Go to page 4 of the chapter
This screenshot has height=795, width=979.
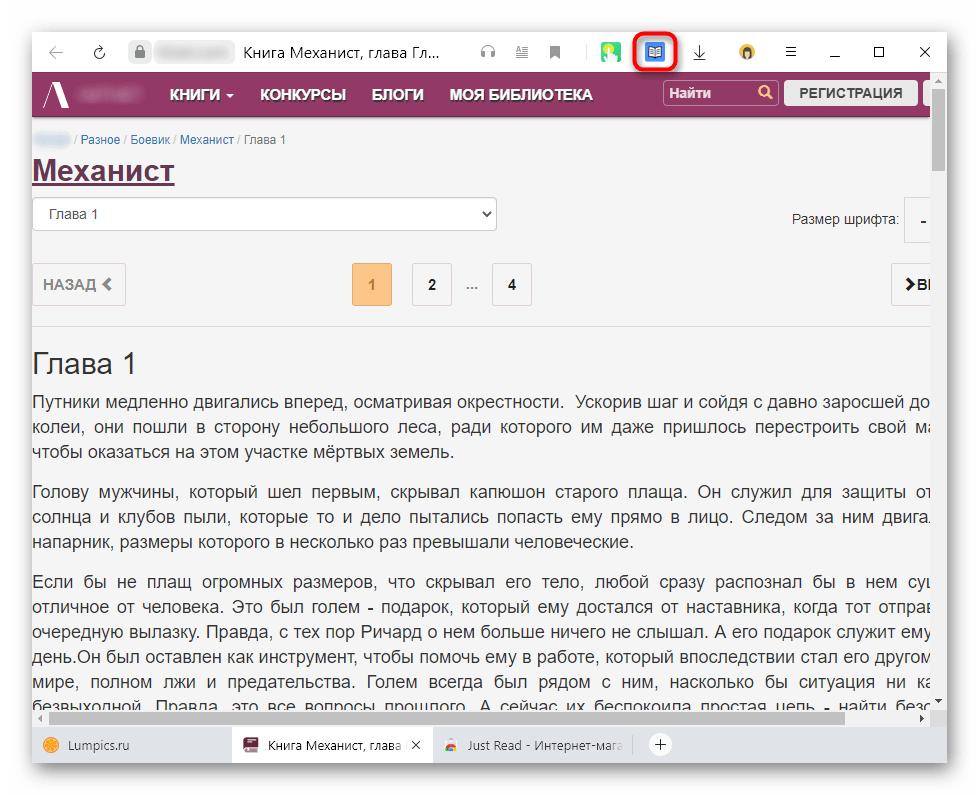[x=512, y=285]
